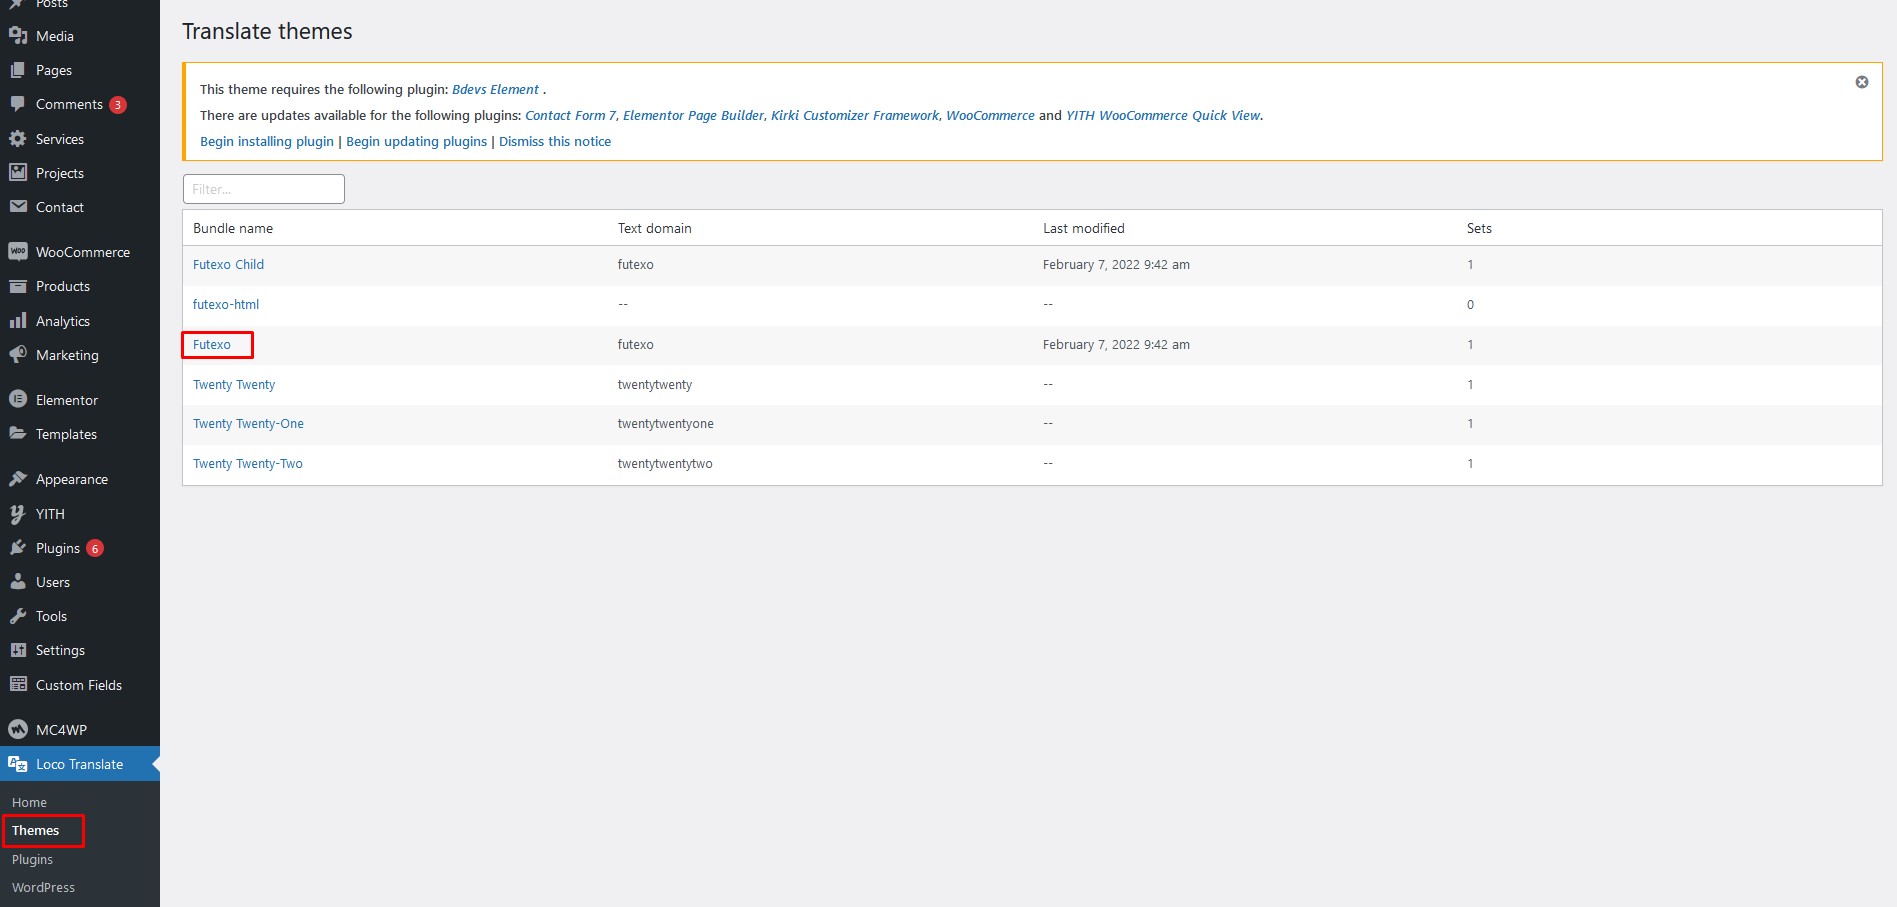Click the Bdevs Element plugin link
Viewport: 1897px width, 907px height.
pyautogui.click(x=495, y=90)
